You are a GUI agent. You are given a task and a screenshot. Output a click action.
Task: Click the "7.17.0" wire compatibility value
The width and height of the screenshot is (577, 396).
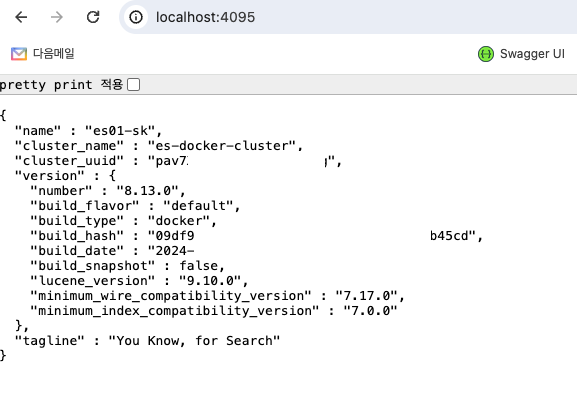pos(367,296)
